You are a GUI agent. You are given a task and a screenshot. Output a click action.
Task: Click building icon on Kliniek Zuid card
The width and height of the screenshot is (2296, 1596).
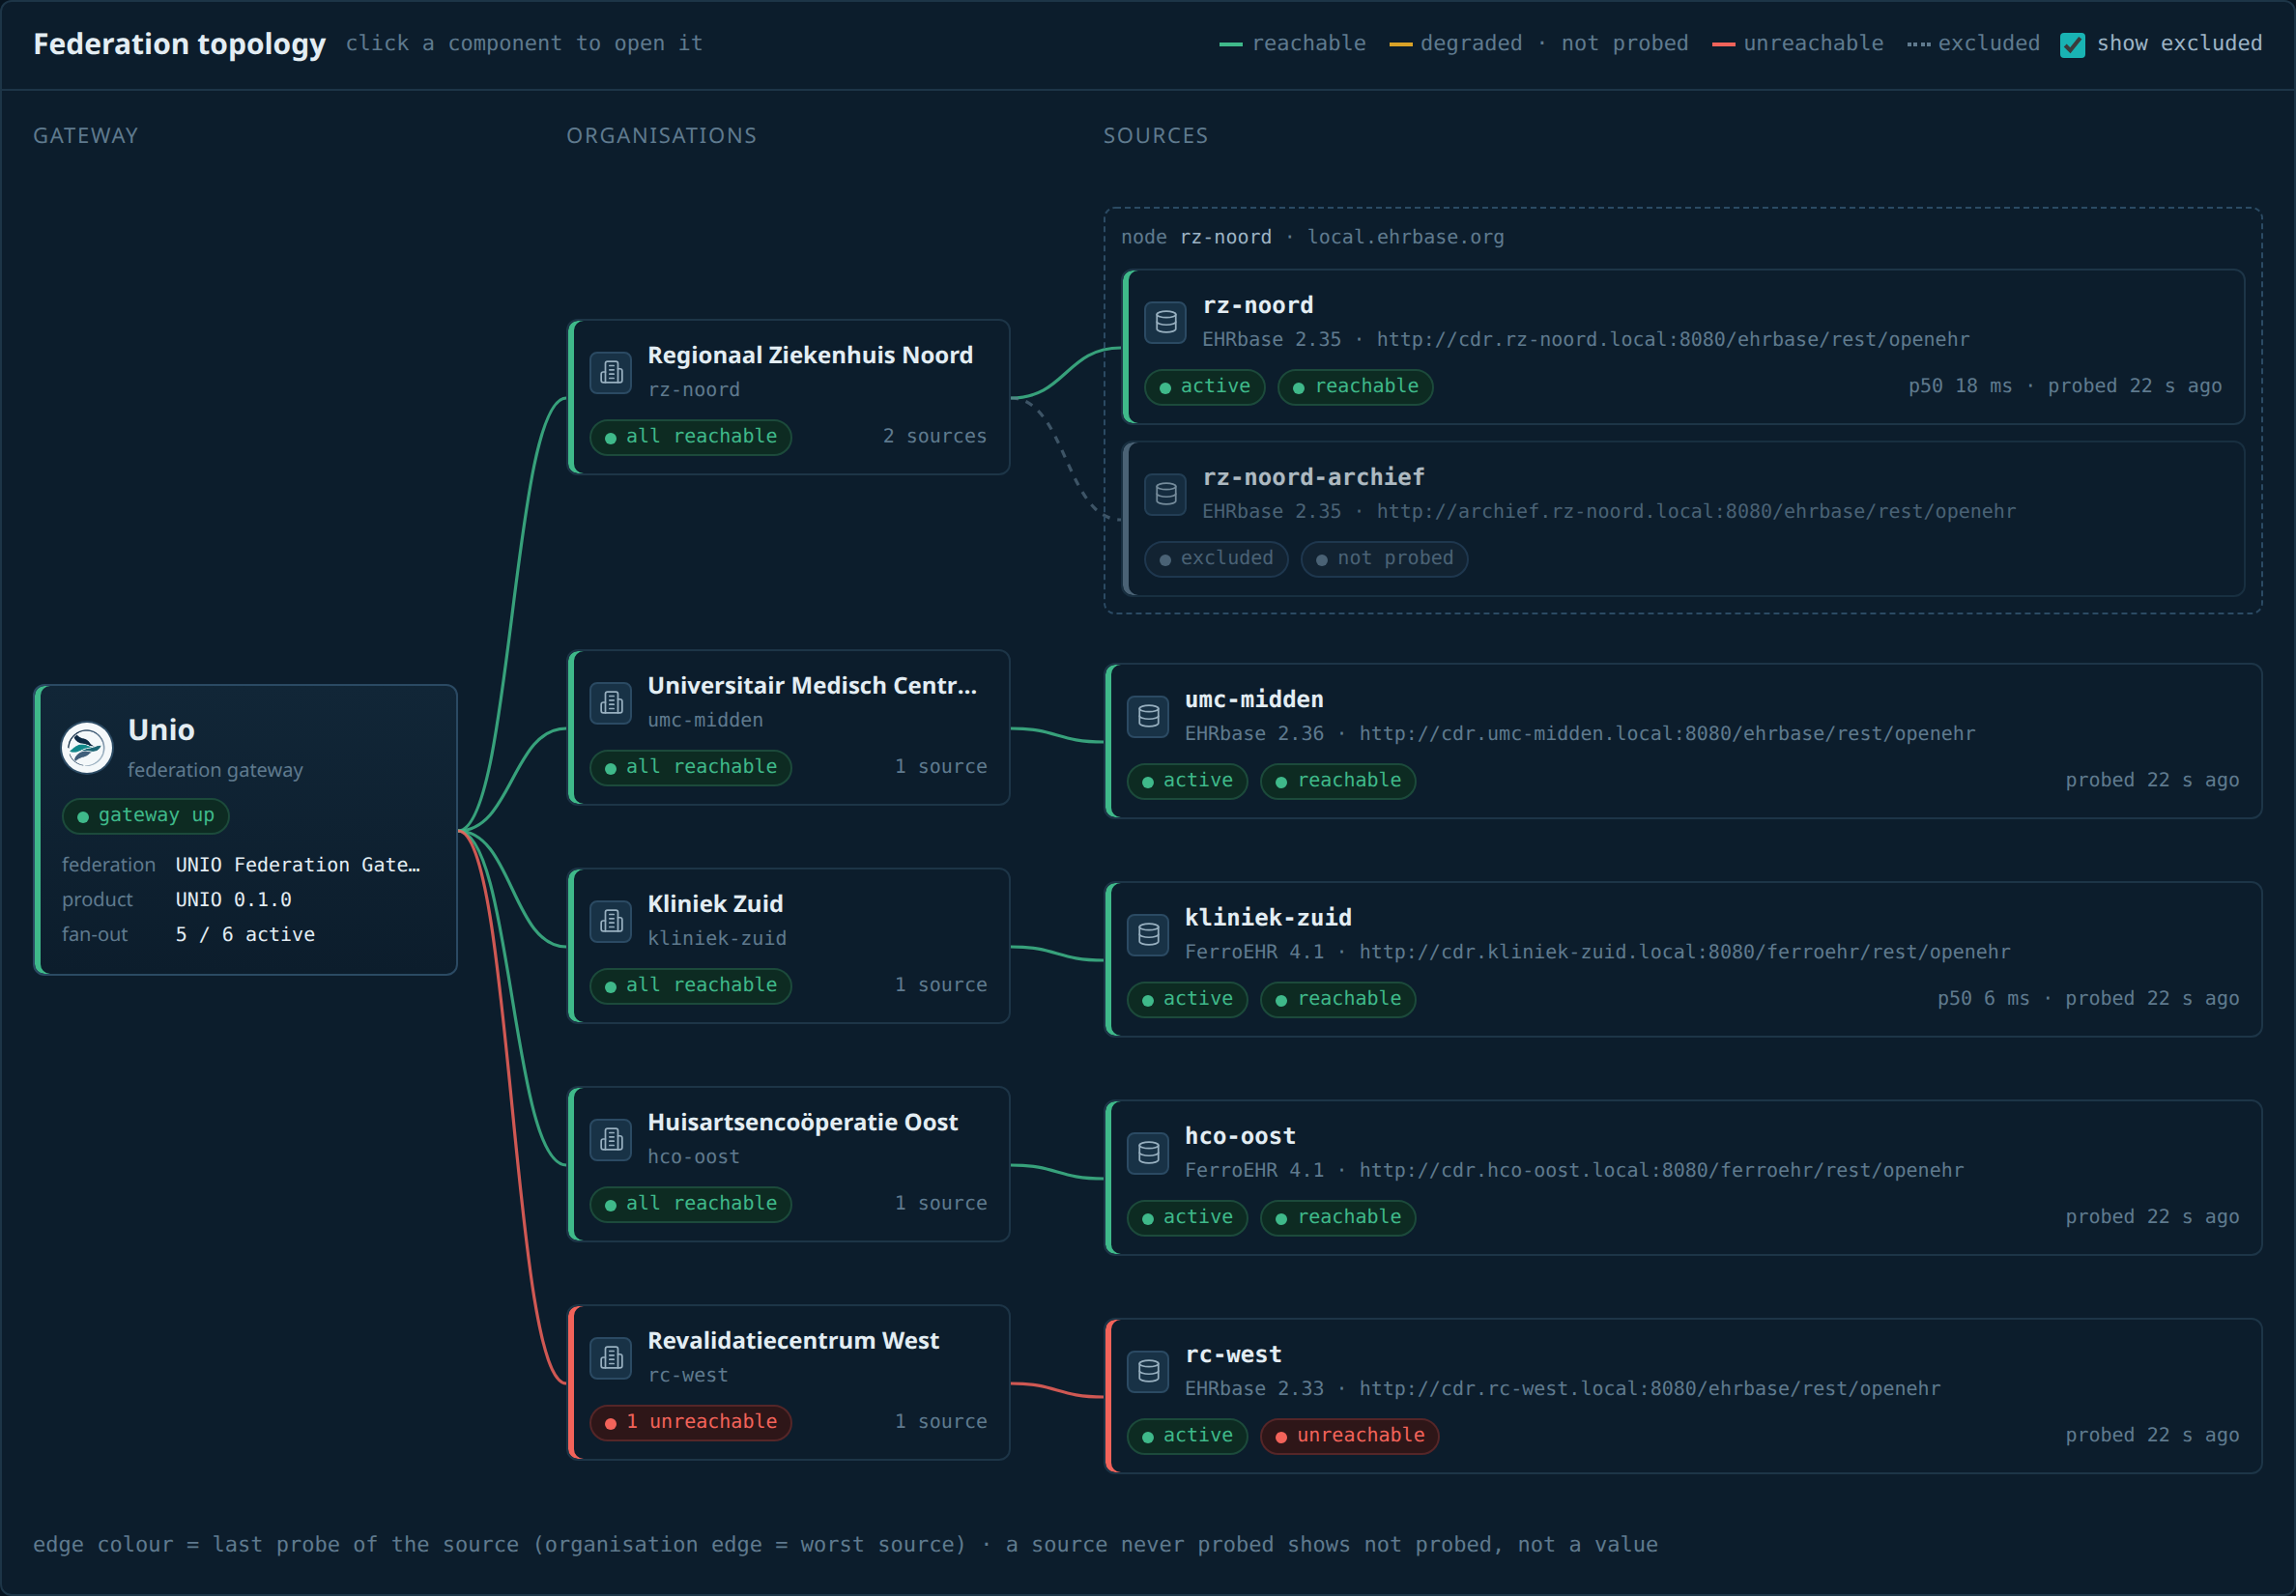coord(611,921)
